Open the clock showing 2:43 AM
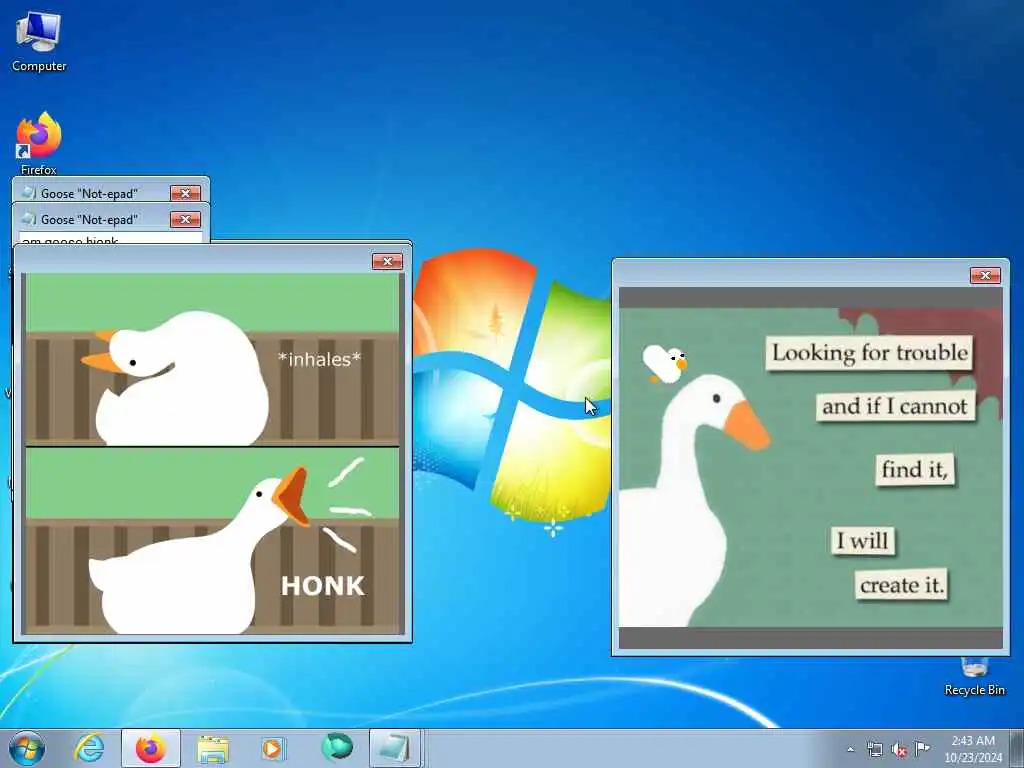Screen dimensions: 1024x768 973,749
